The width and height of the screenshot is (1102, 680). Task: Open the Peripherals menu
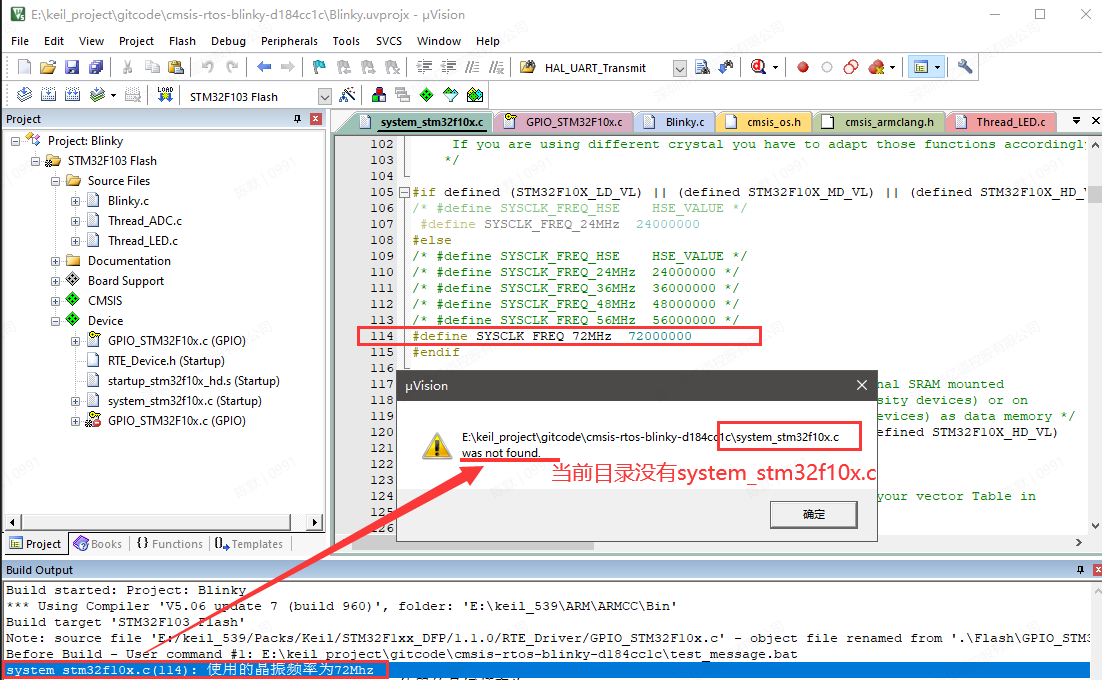(289, 41)
